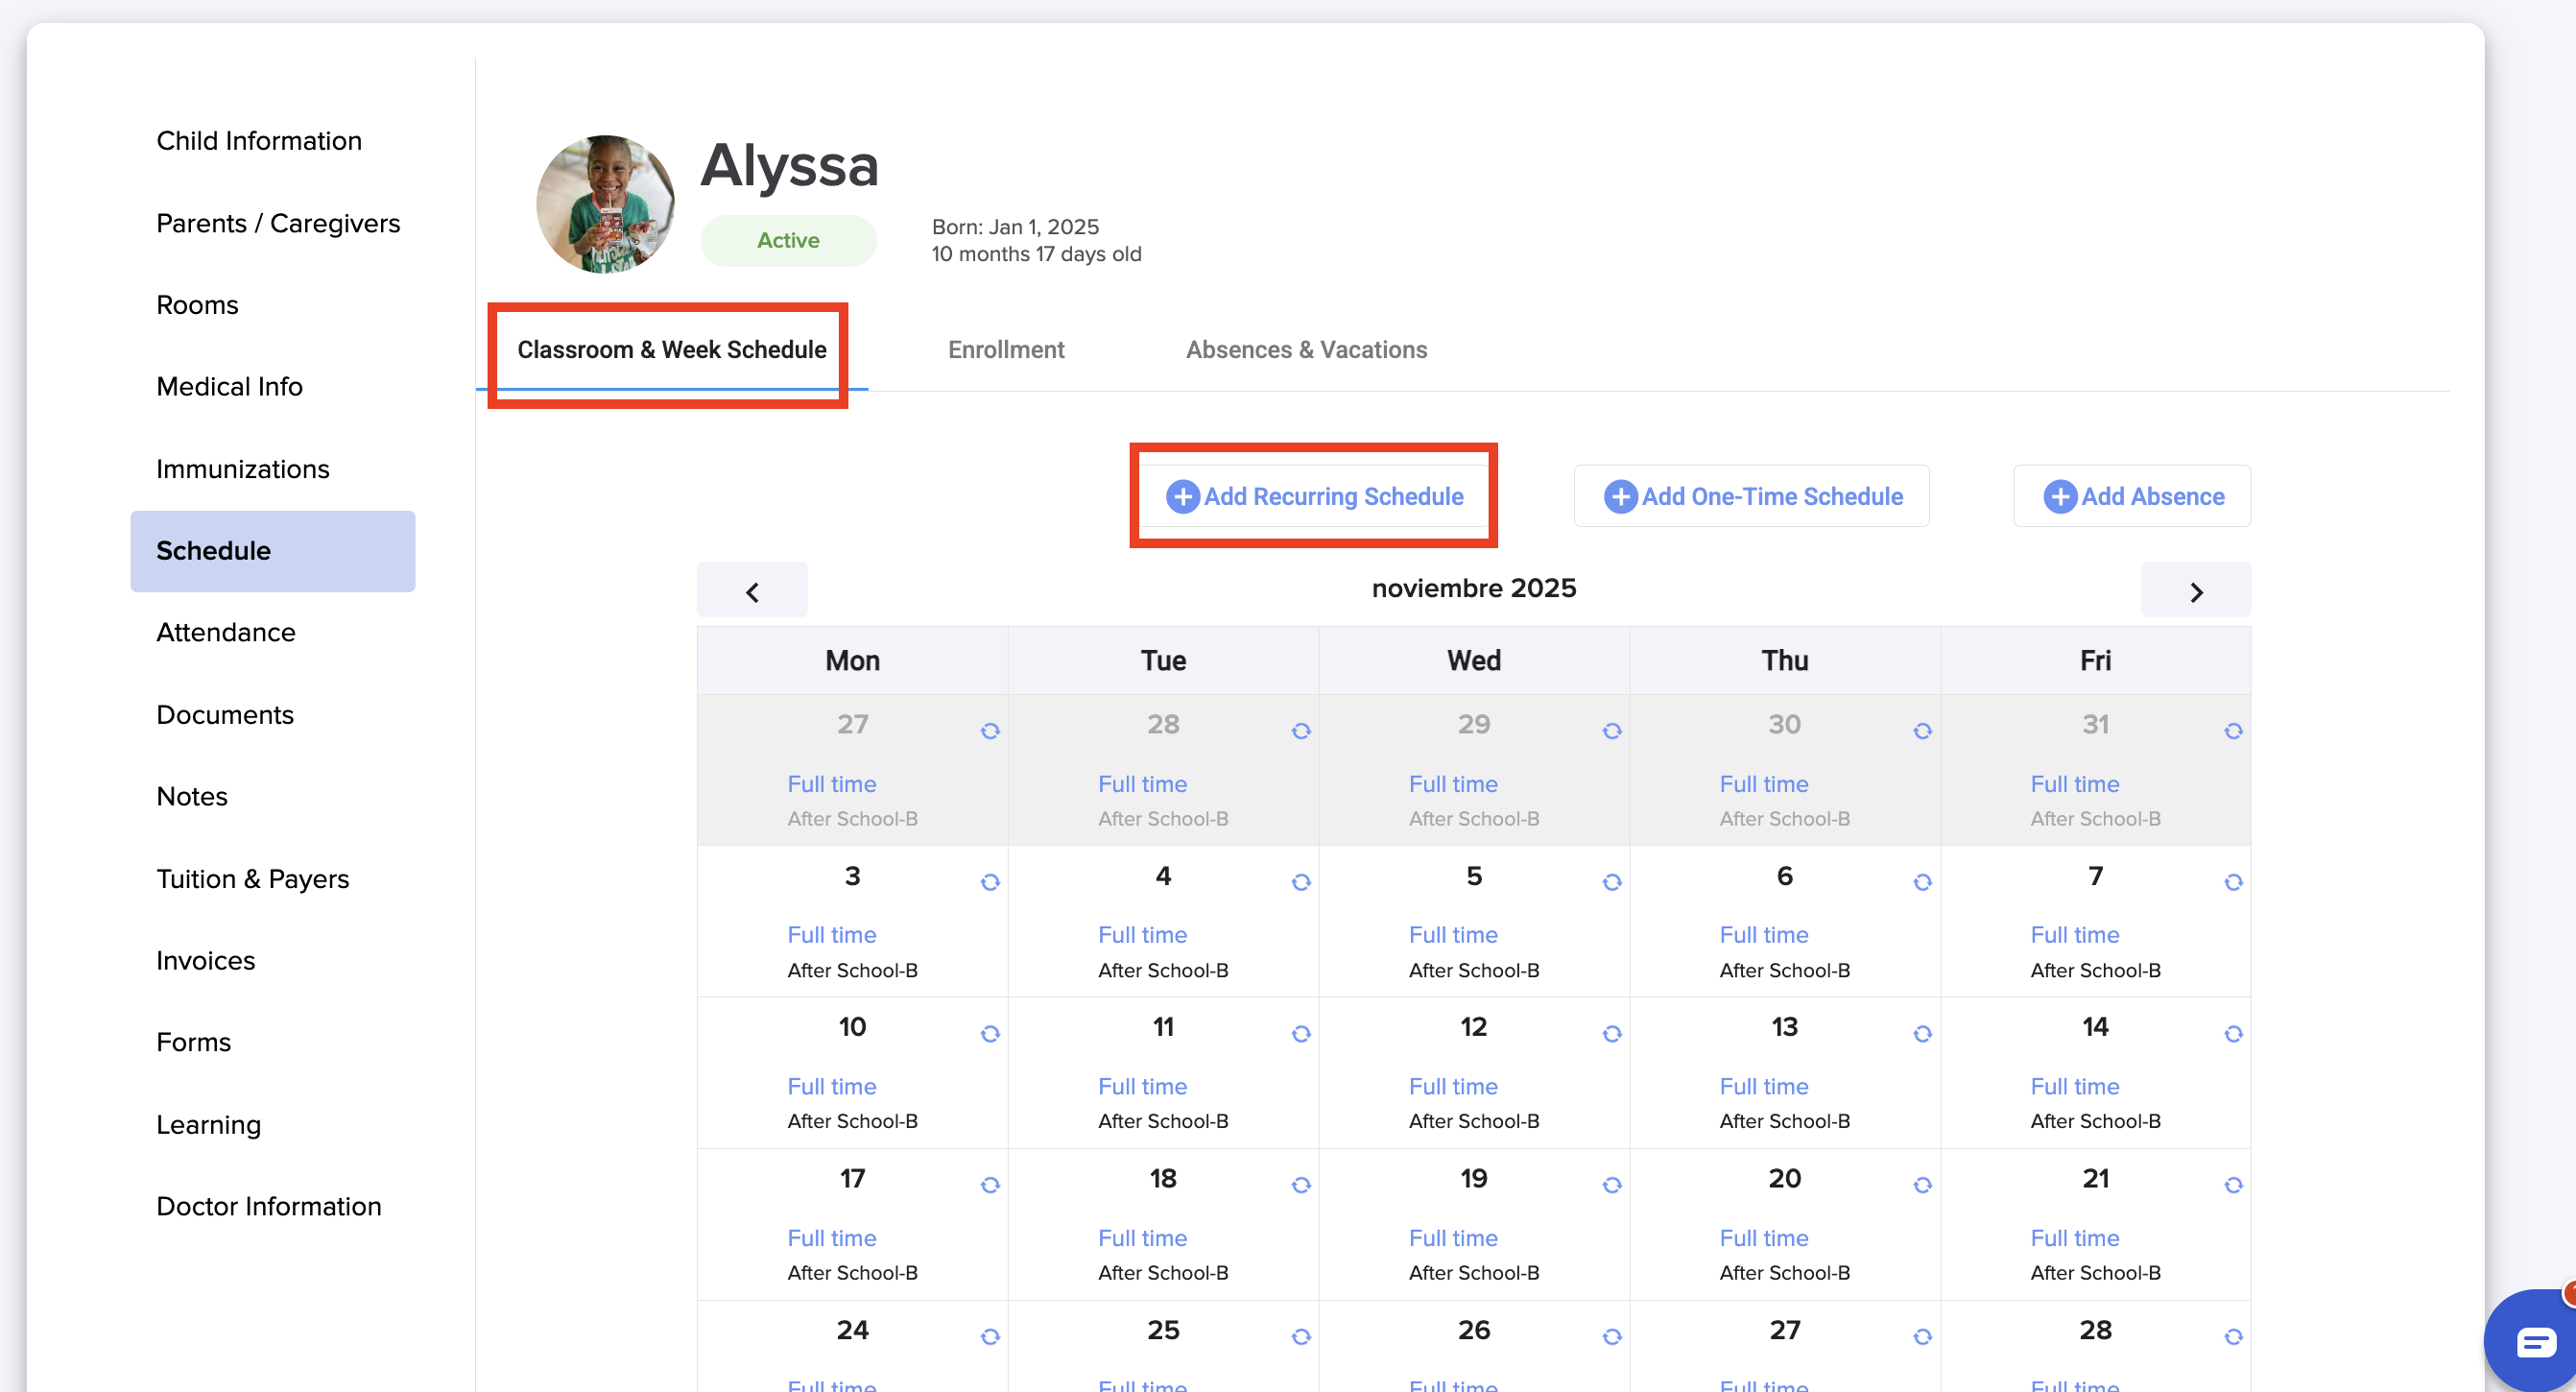Screen dimensions: 2576x1392
Task: Open Medical Info in sidebar
Action: (x=229, y=386)
